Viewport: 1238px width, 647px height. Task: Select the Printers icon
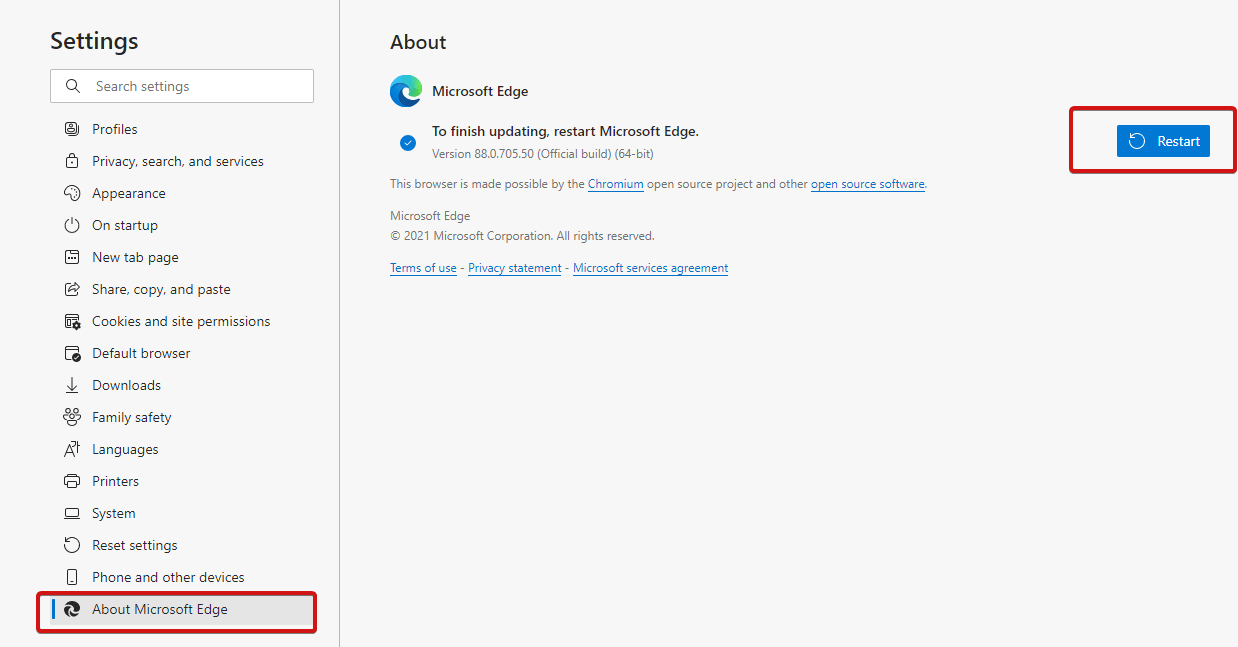pyautogui.click(x=71, y=480)
